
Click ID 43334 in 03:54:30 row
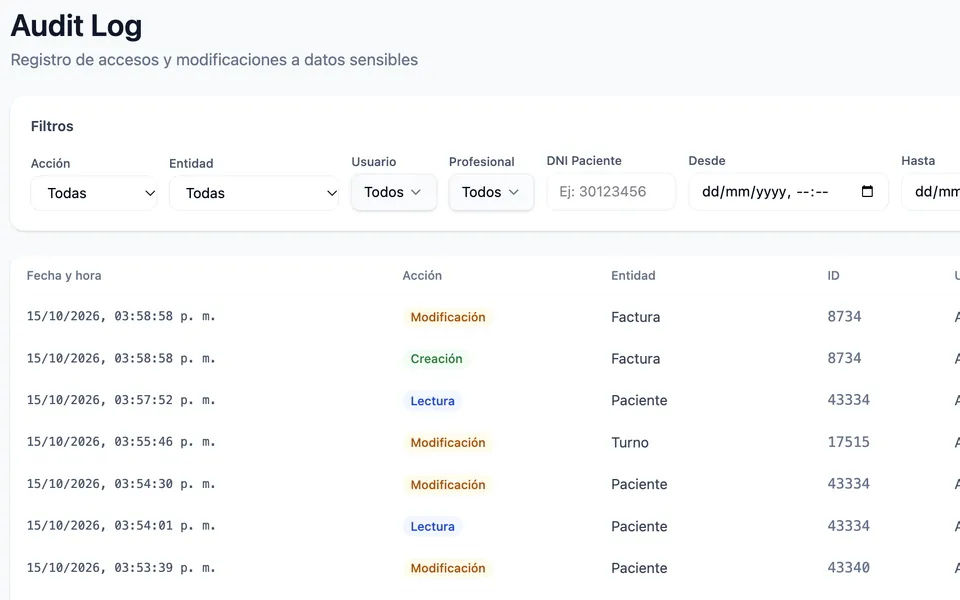(x=849, y=484)
